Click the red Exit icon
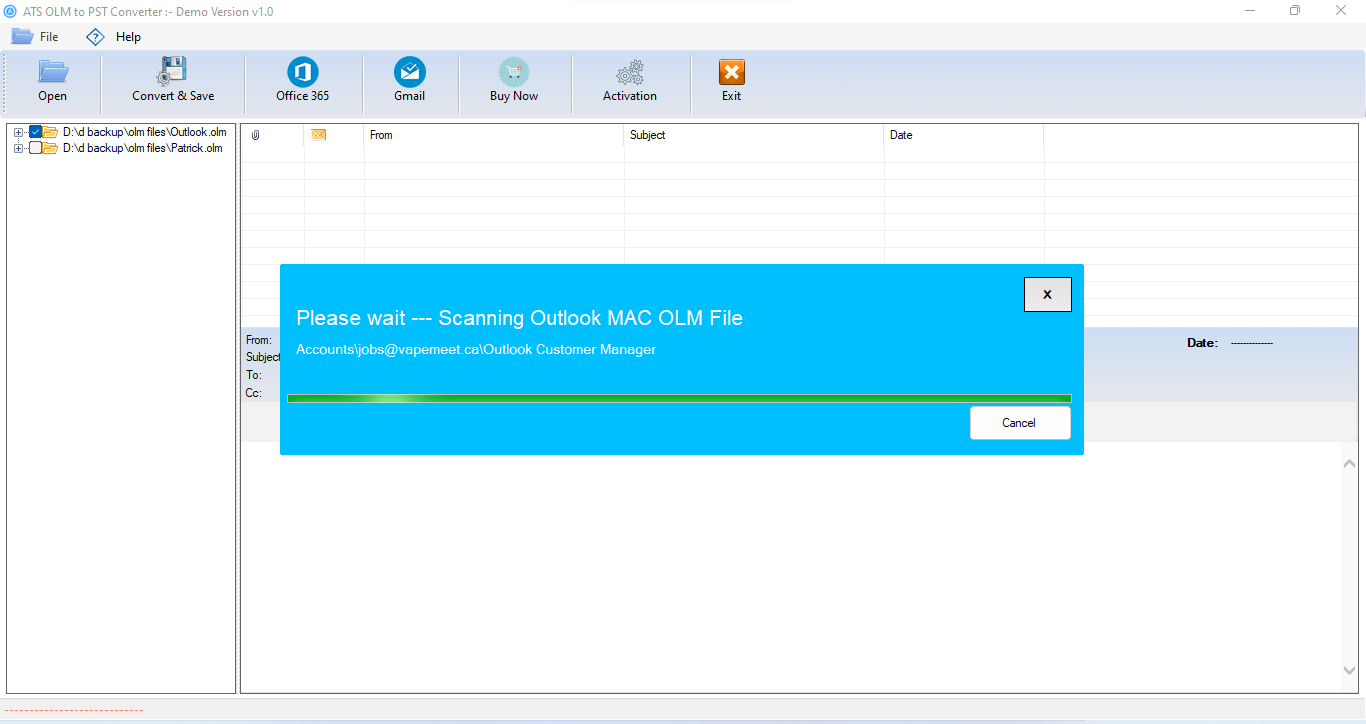The width and height of the screenshot is (1366, 724). 732,72
